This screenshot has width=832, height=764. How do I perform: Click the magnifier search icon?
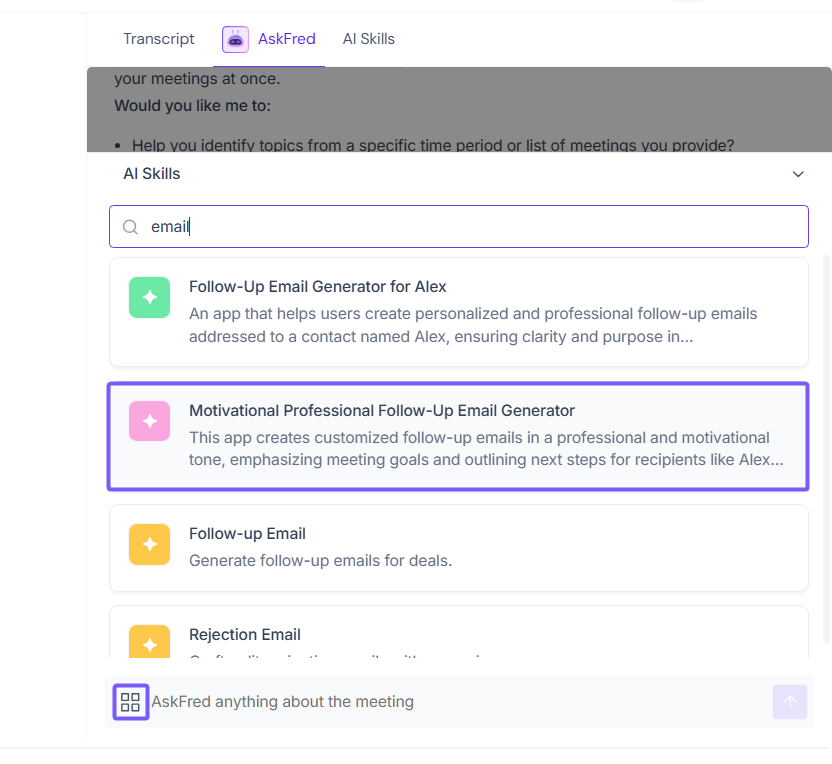(x=130, y=227)
